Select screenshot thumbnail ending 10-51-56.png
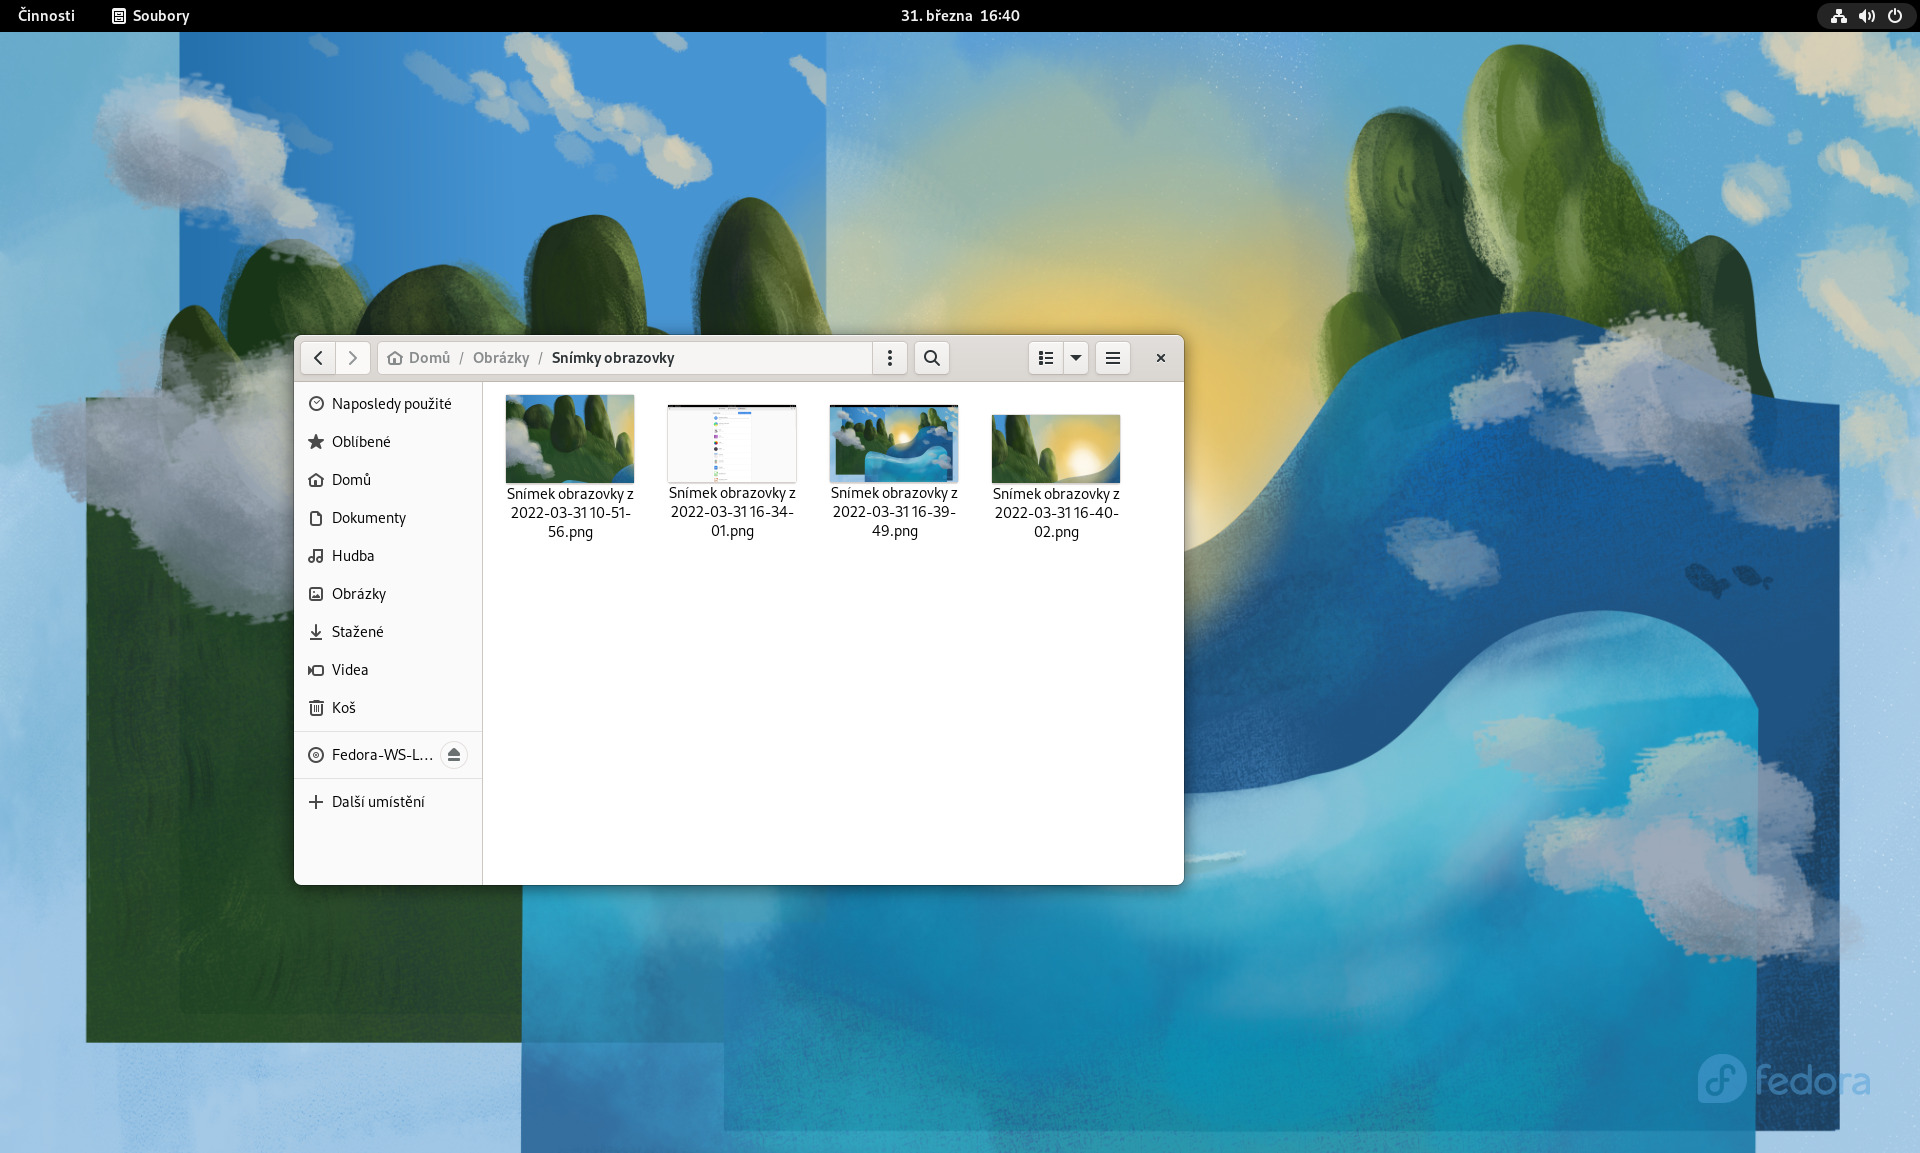The image size is (1920, 1153). pos(569,440)
